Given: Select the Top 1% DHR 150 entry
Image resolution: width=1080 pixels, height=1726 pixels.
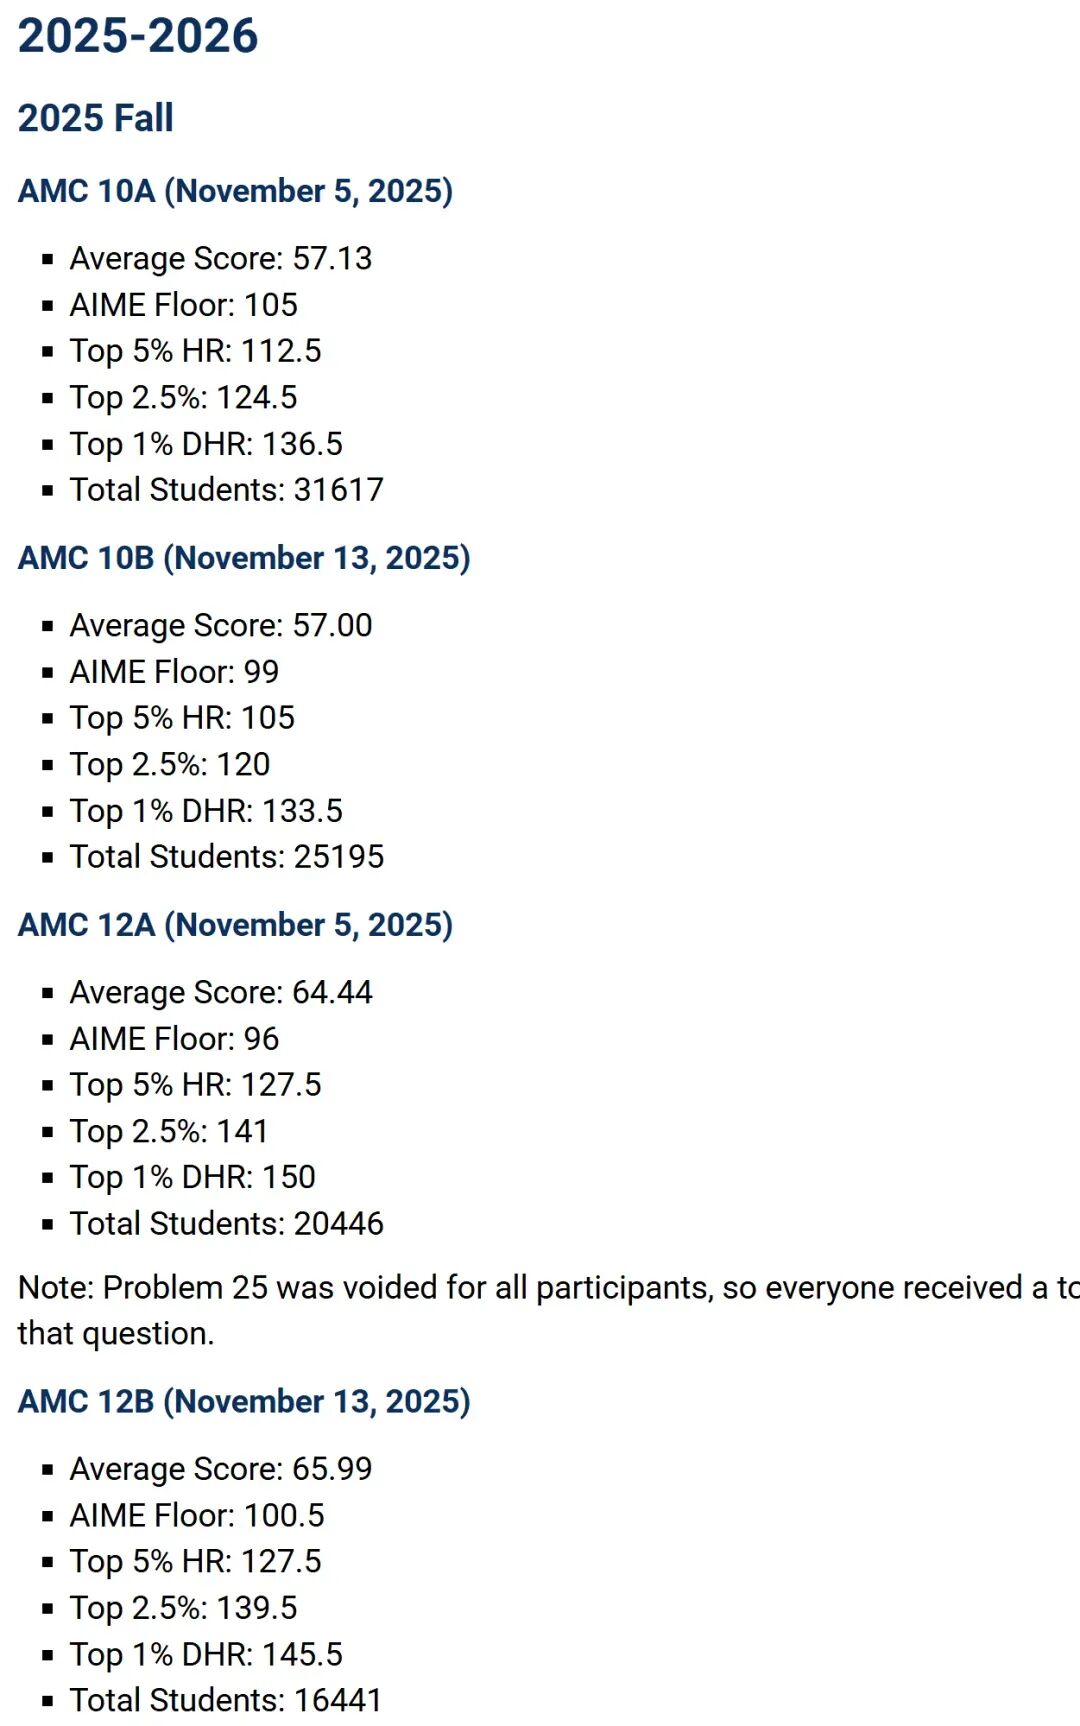Looking at the screenshot, I should tap(192, 1178).
